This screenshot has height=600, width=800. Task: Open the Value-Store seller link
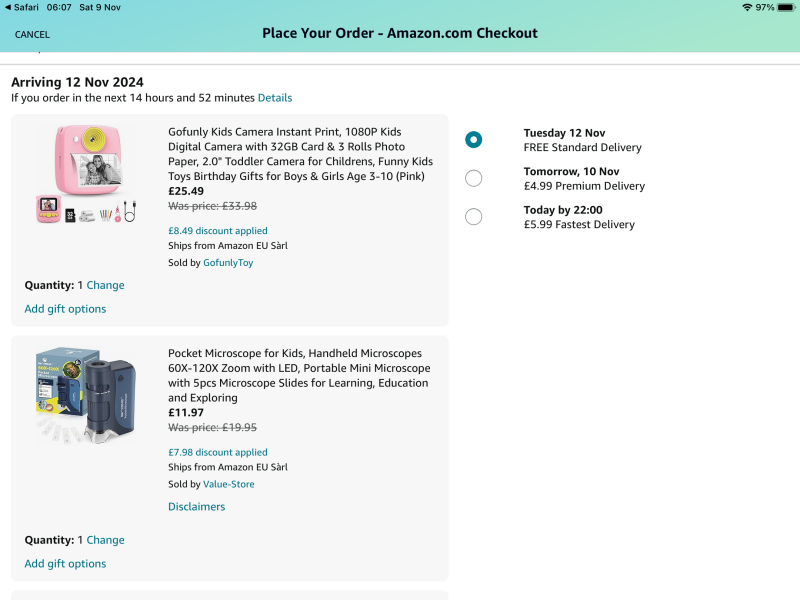[228, 484]
